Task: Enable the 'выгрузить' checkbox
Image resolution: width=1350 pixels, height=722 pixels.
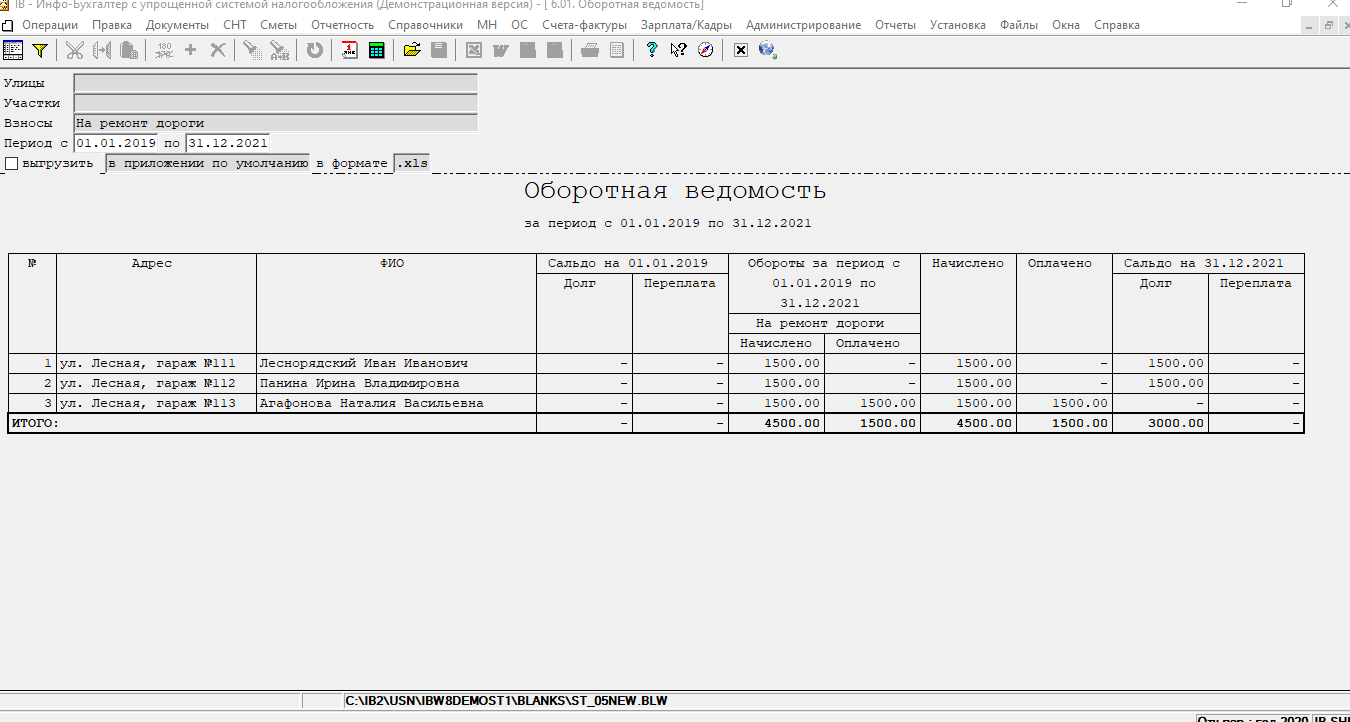Action: tap(12, 163)
